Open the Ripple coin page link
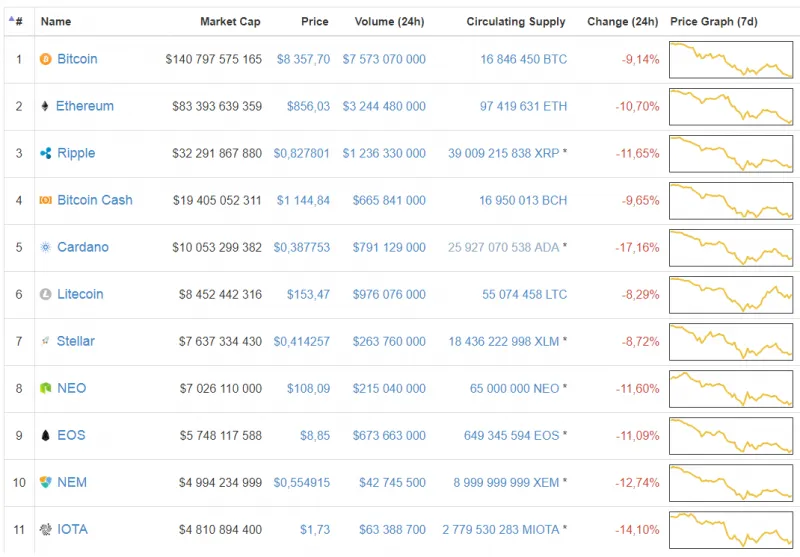The height and width of the screenshot is (557, 800). point(76,153)
